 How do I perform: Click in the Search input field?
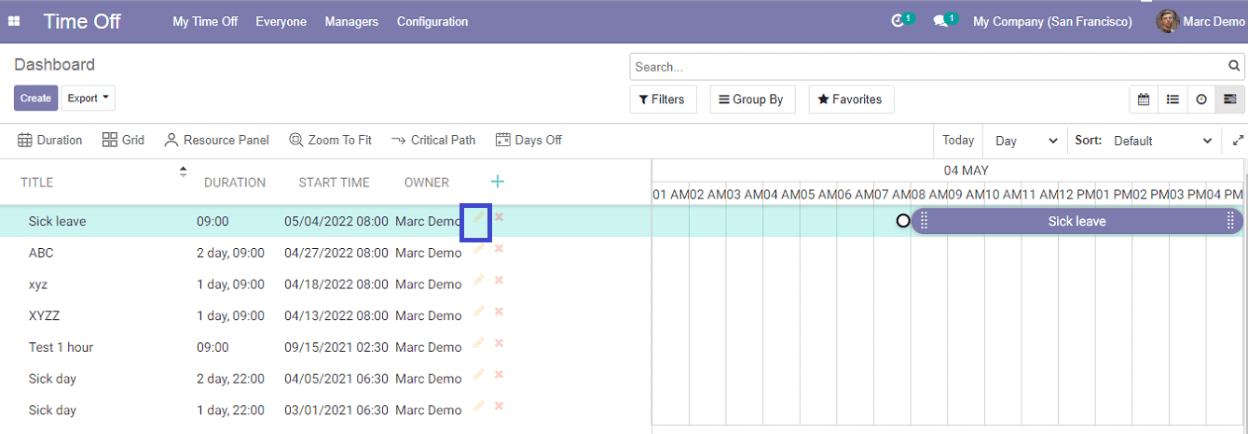pos(927,67)
